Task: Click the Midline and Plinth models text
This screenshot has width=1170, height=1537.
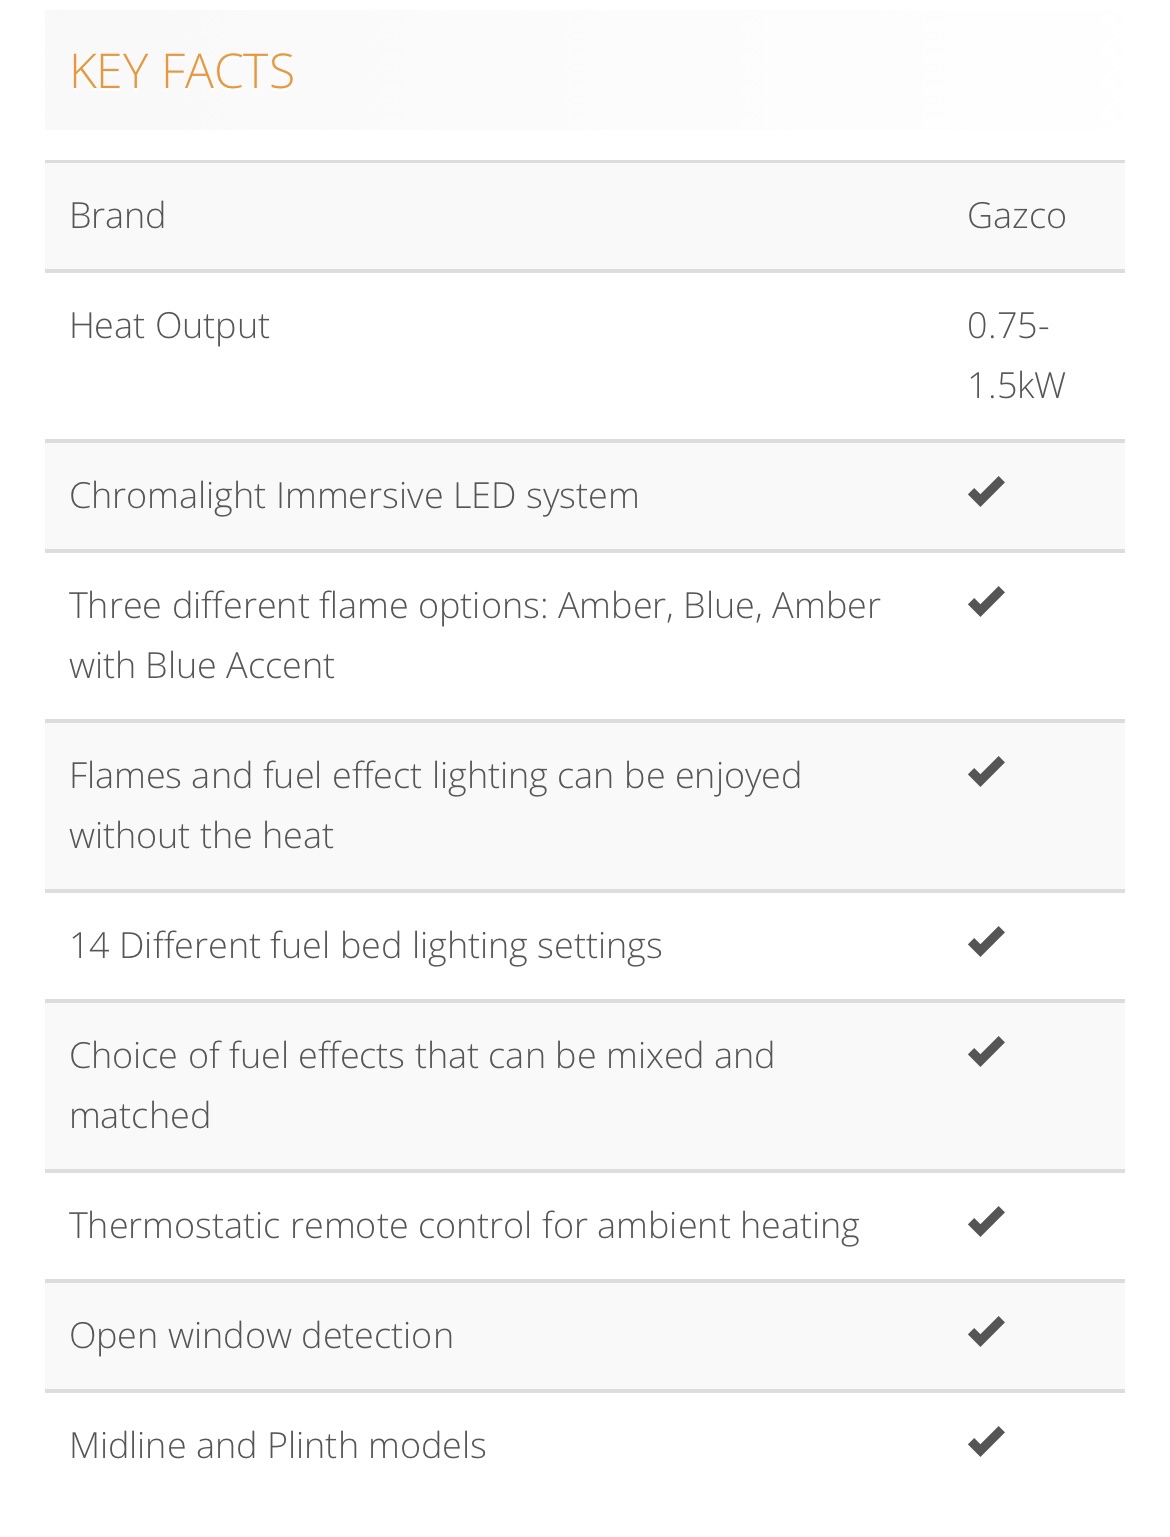Action: coord(278,1446)
